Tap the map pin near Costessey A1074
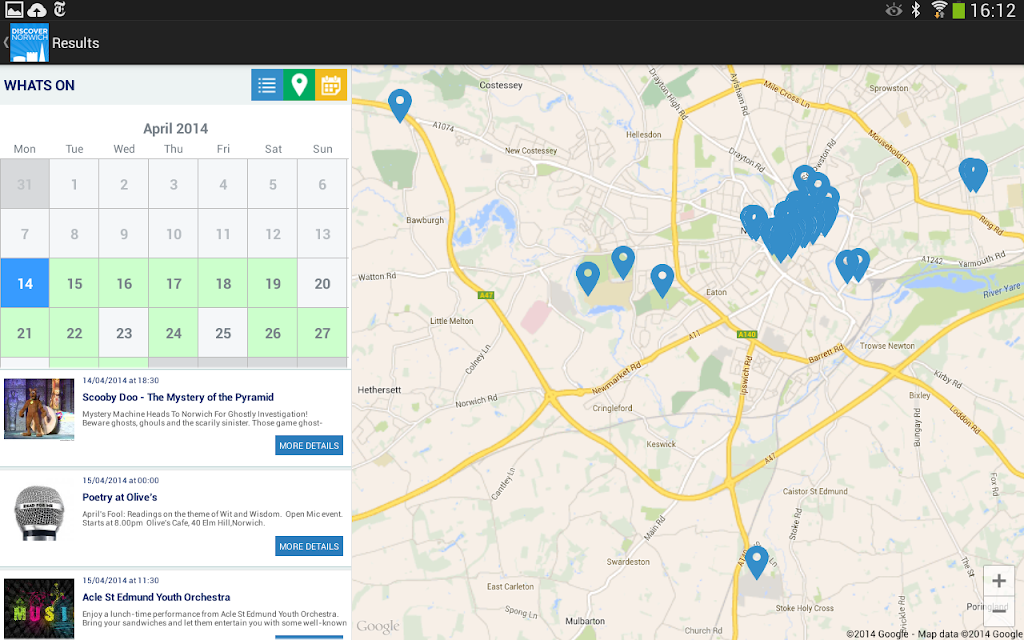 tap(400, 106)
